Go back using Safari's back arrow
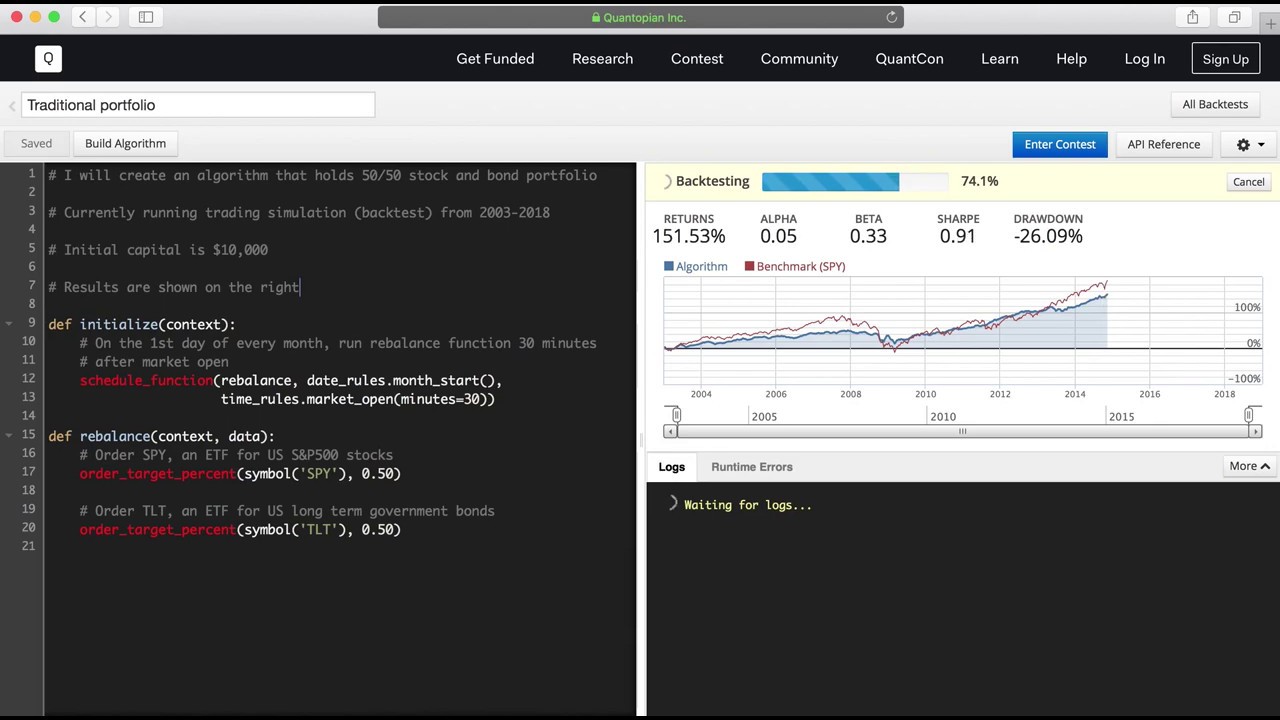The image size is (1280, 720). coord(83,17)
